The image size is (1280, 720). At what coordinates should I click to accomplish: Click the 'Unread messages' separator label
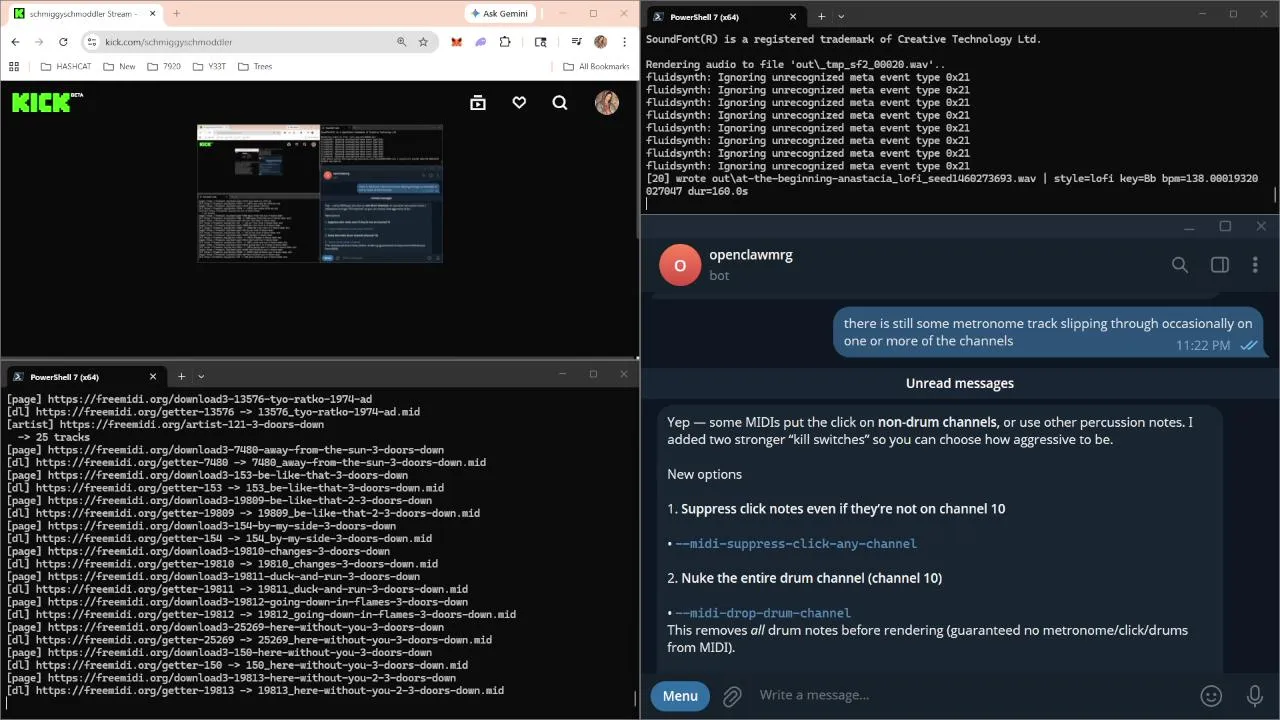(x=960, y=383)
